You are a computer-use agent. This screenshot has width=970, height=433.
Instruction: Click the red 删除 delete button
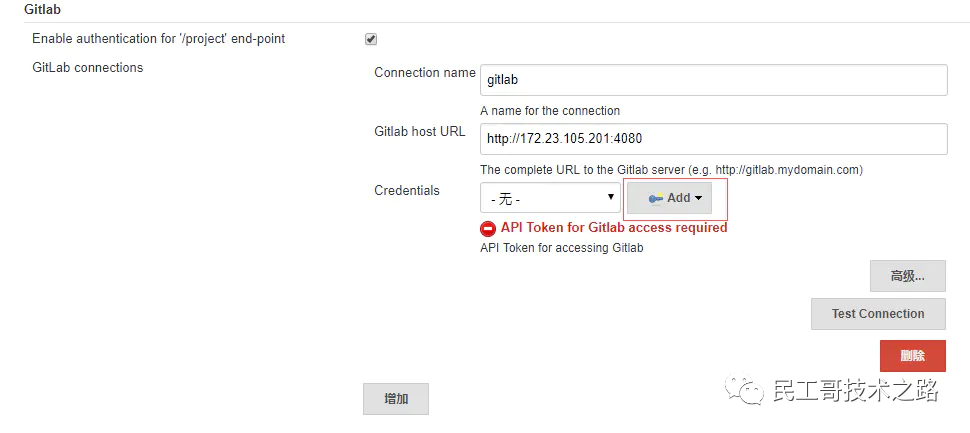point(912,356)
